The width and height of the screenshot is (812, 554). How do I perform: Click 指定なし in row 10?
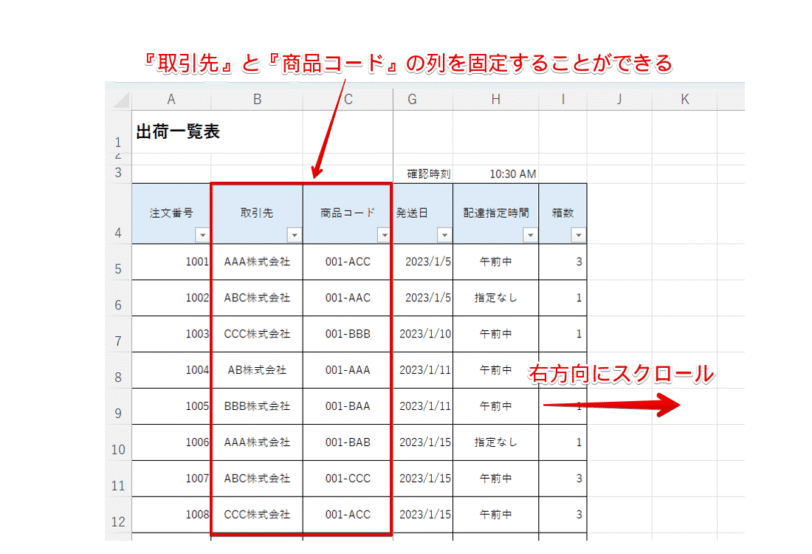[496, 442]
